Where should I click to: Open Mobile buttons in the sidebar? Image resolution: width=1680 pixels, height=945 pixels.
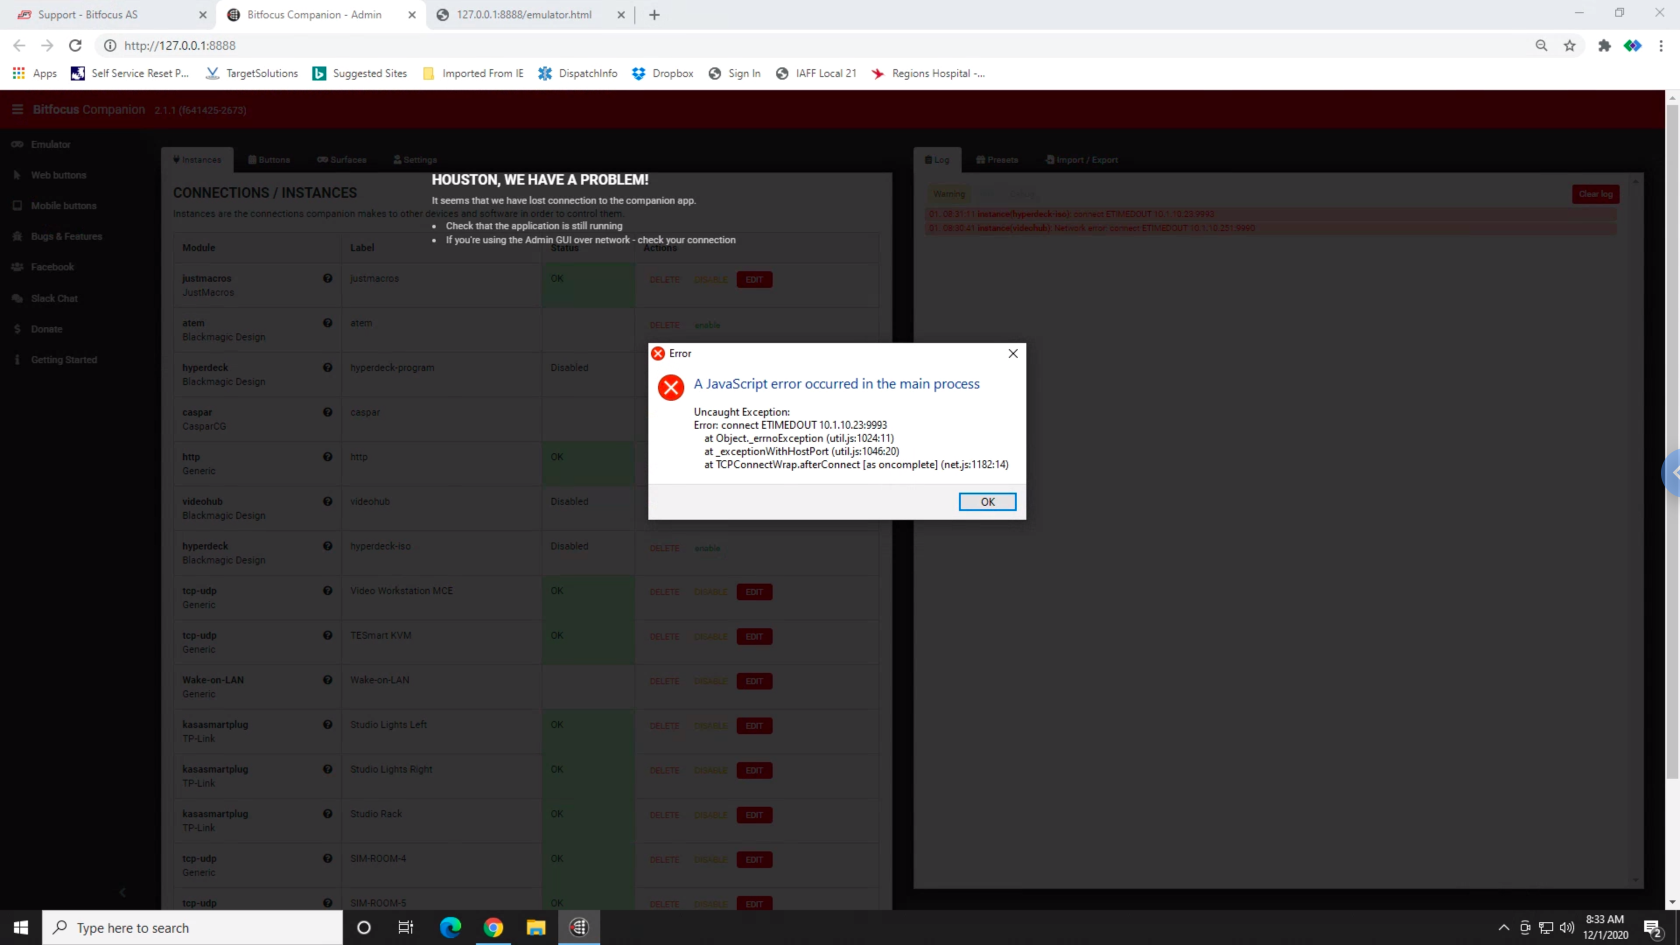[63, 206]
